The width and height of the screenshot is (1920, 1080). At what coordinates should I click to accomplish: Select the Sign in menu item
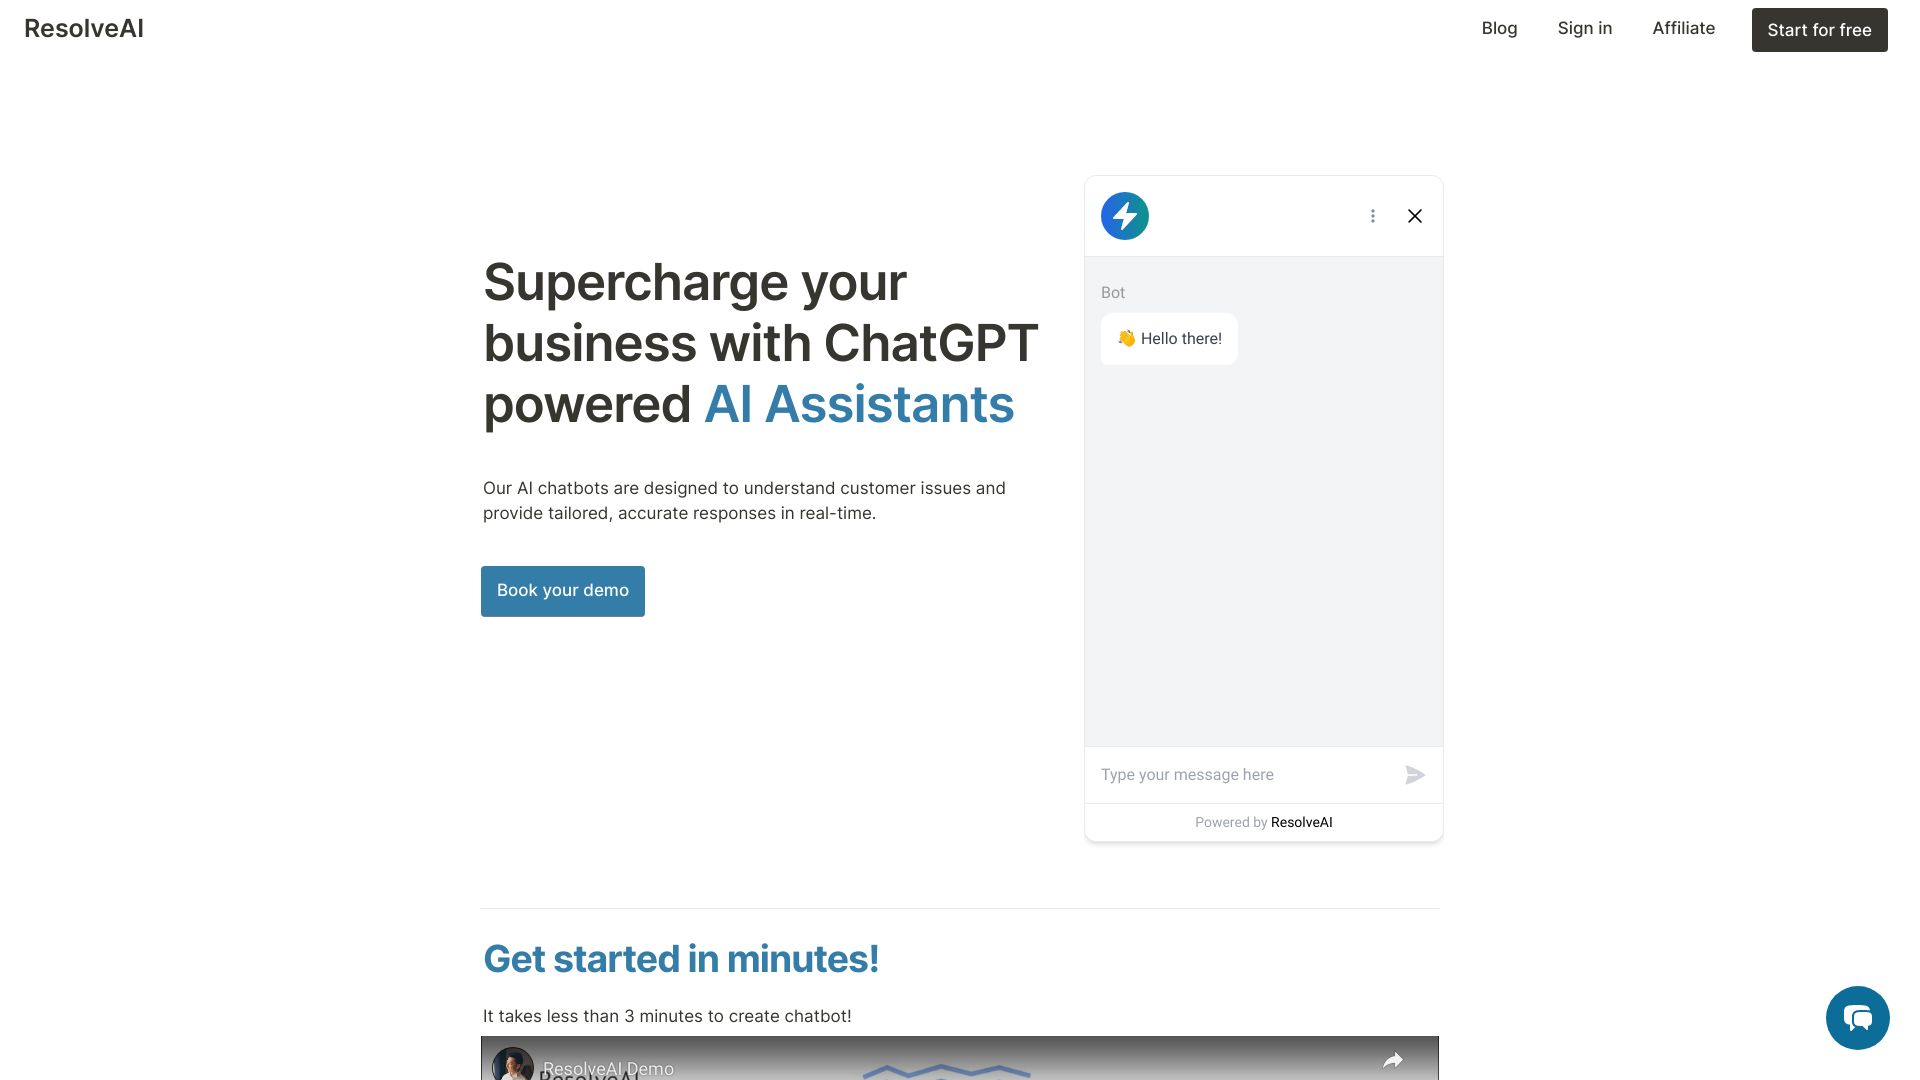[x=1584, y=28]
